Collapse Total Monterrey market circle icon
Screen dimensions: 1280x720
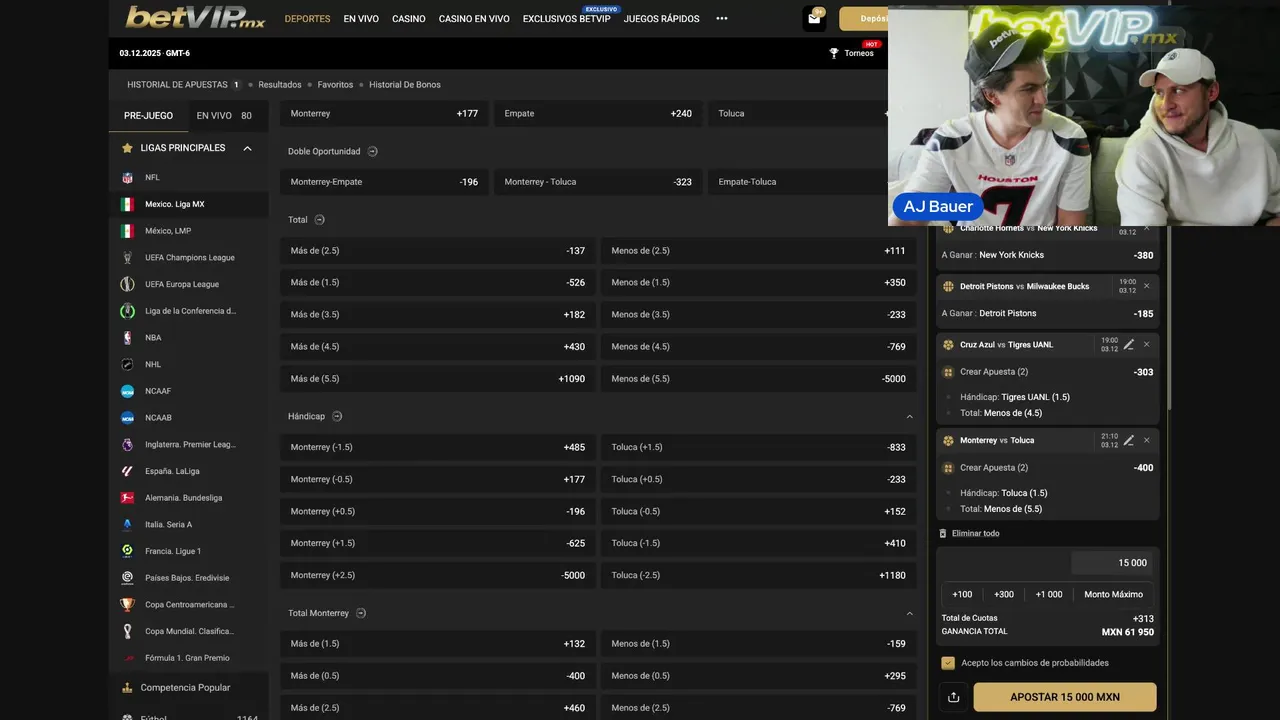(361, 613)
